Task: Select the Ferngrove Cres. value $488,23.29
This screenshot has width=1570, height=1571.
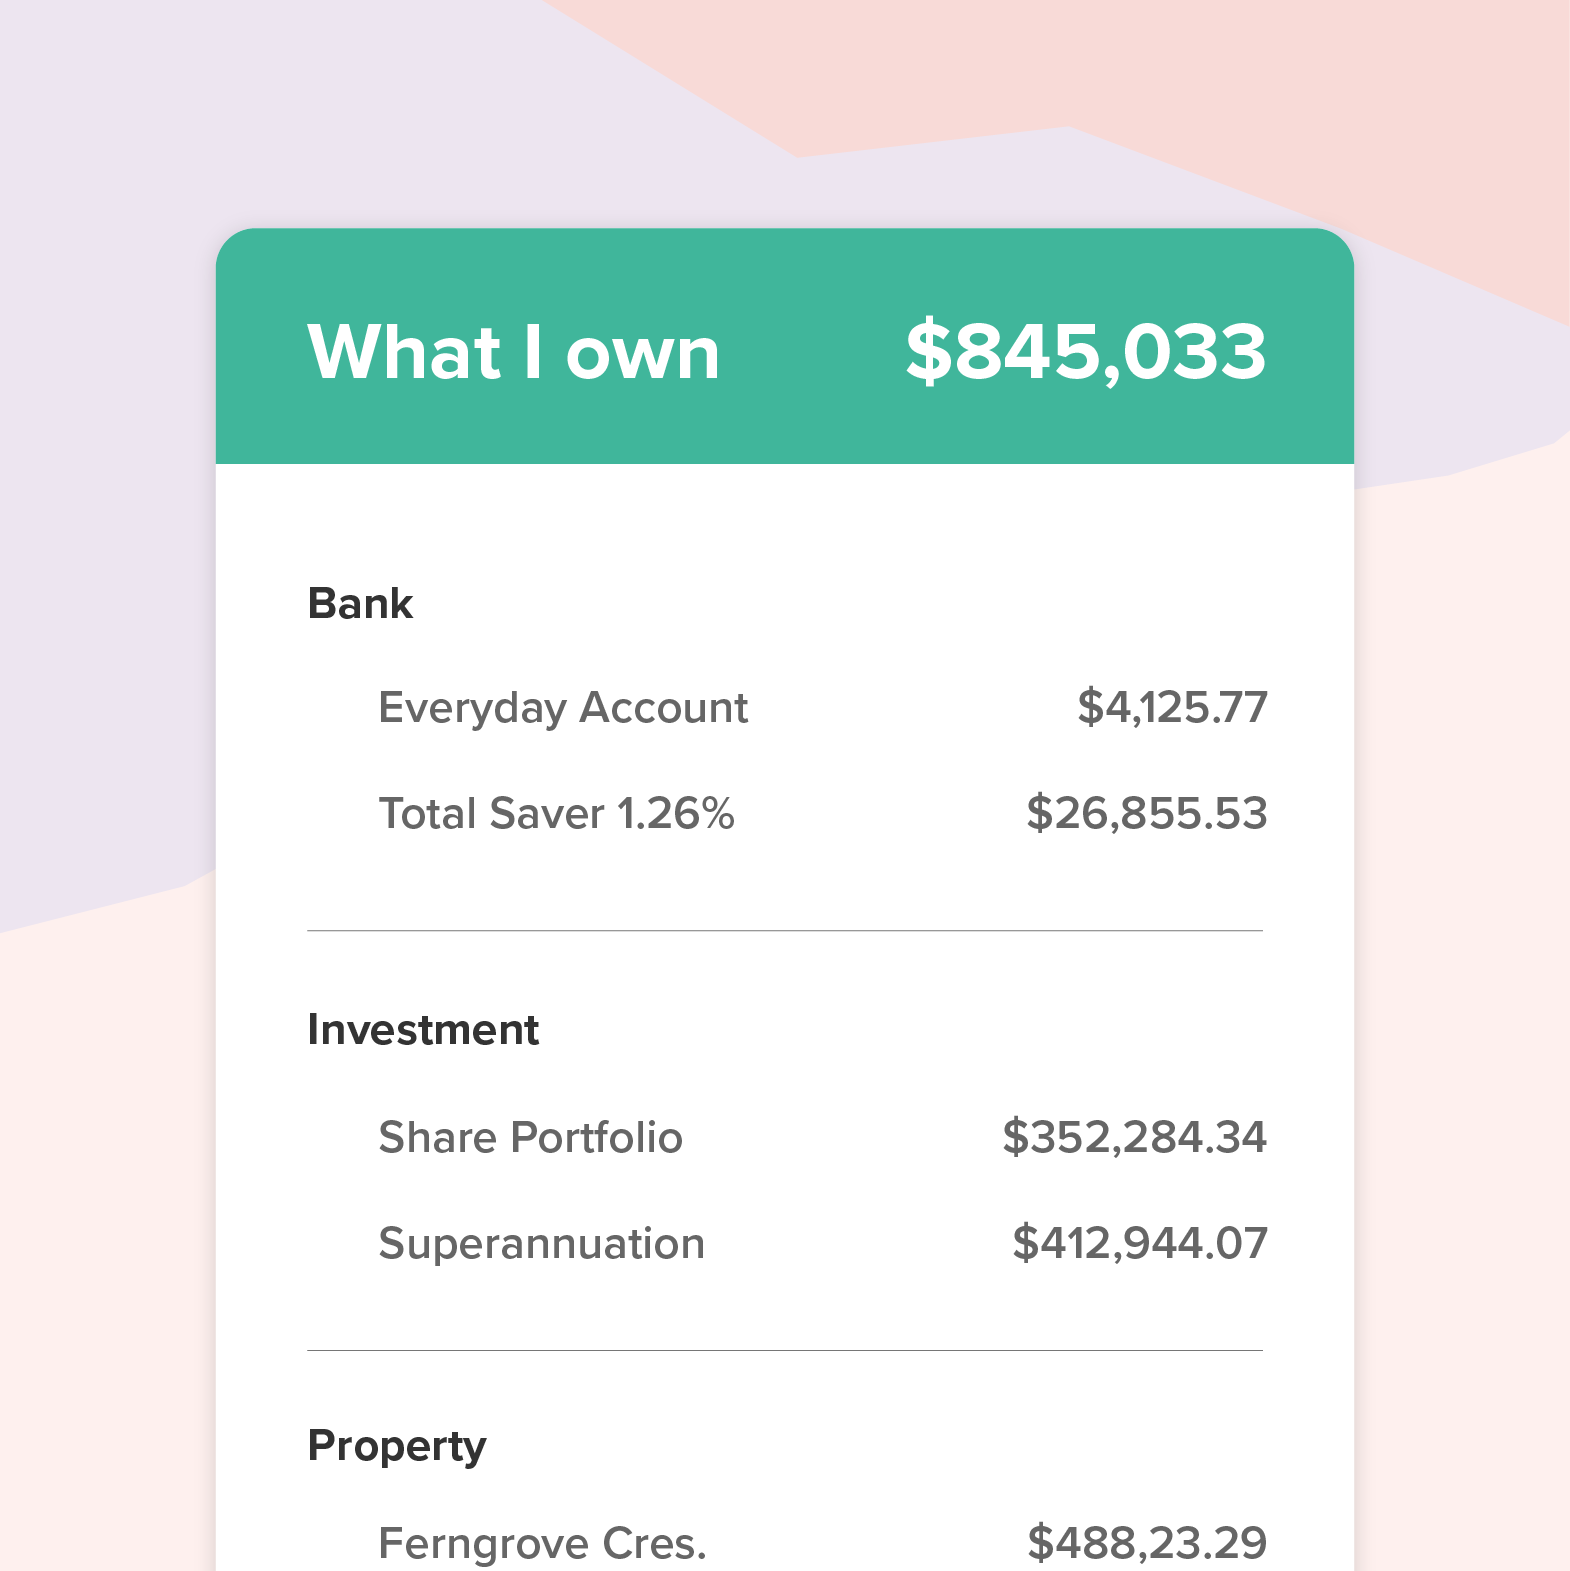Action: tap(1146, 1544)
